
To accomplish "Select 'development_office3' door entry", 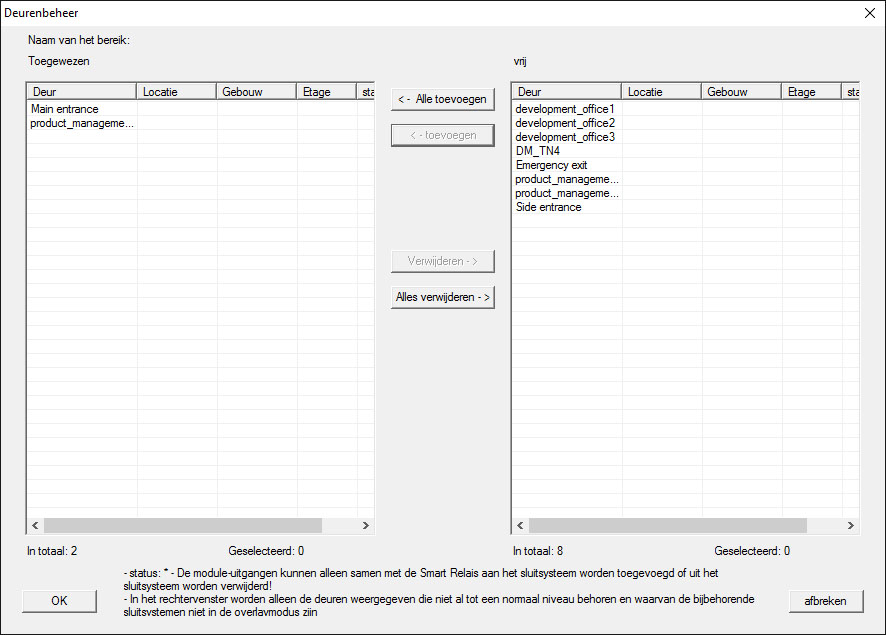I will point(565,137).
